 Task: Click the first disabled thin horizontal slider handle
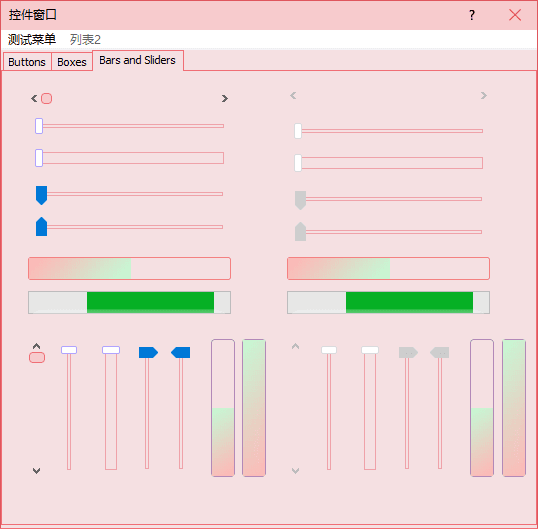tap(298, 131)
